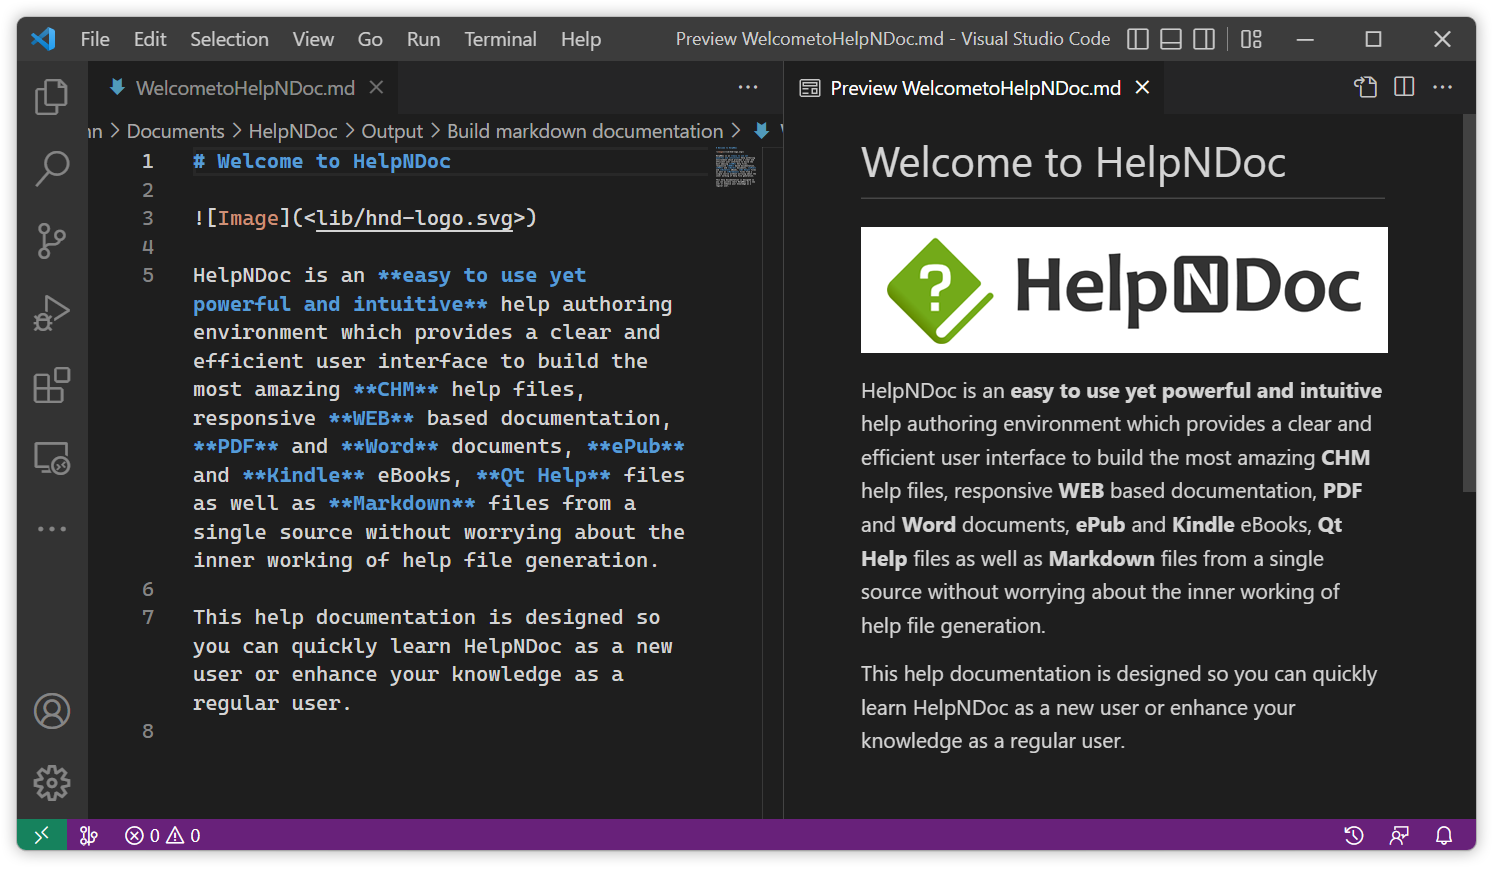Open the Explorer view in activity bar
The image size is (1494, 869).
click(52, 97)
